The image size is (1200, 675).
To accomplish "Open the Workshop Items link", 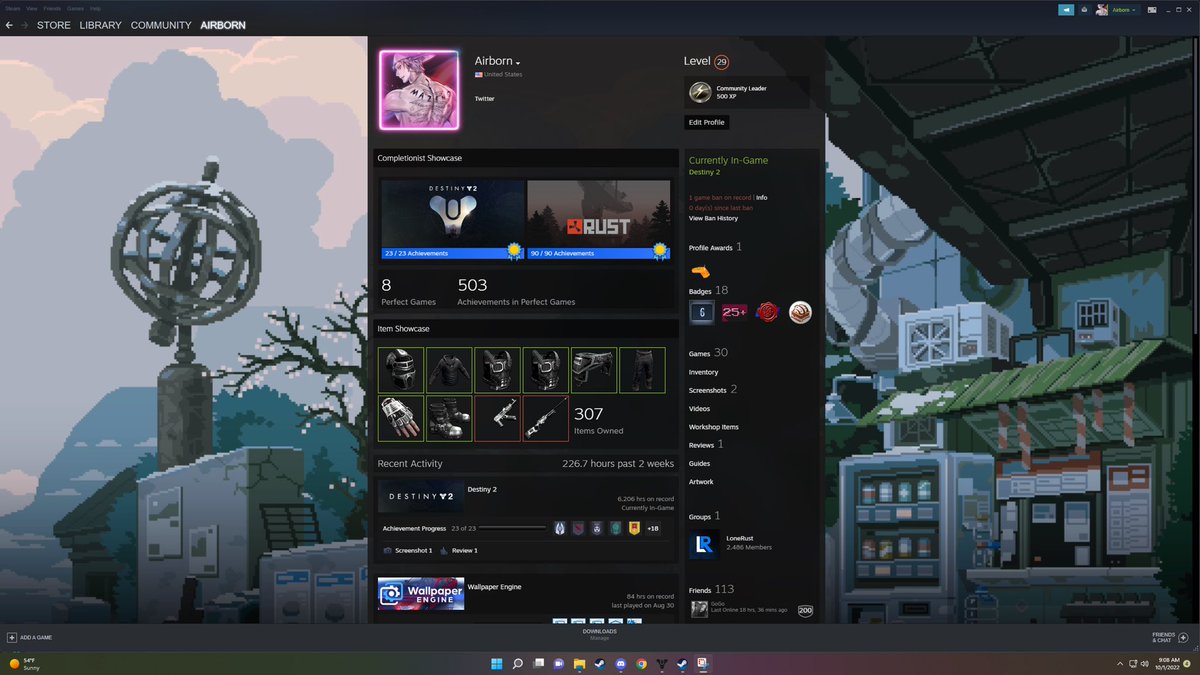I will tap(714, 427).
